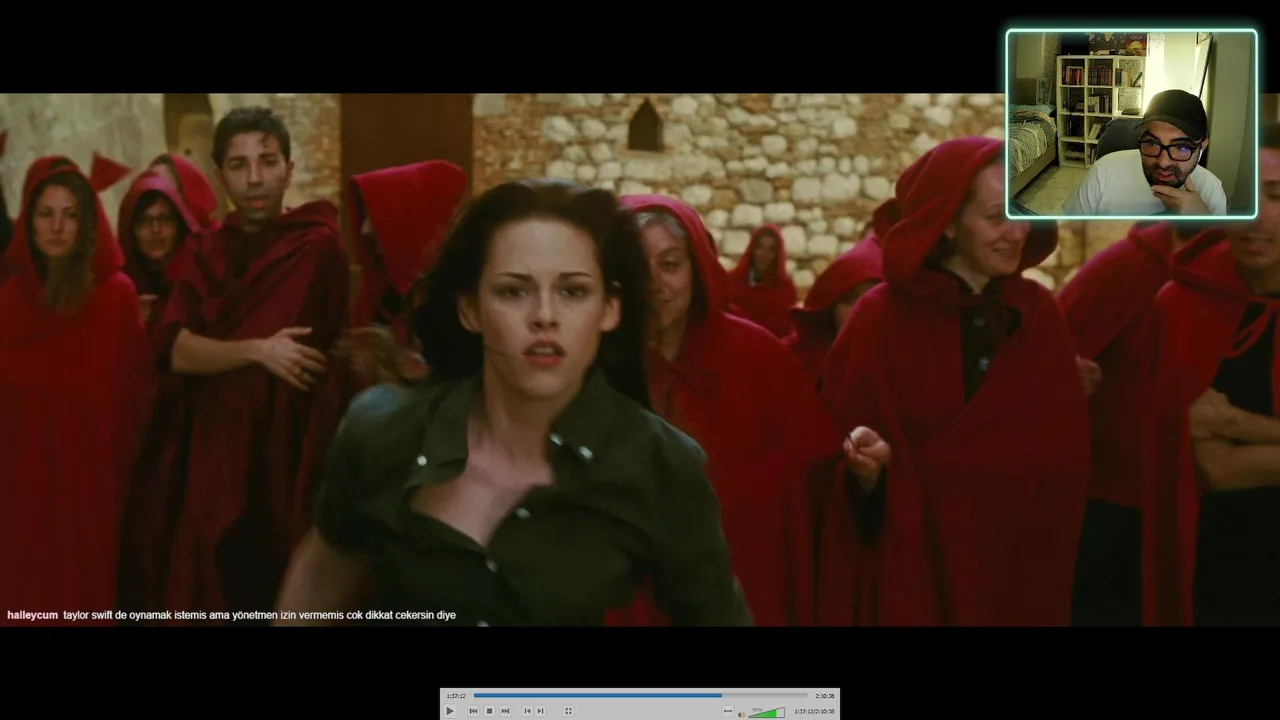Viewport: 1280px width, 720px height.
Task: Step one frame forward
Action: click(x=540, y=711)
